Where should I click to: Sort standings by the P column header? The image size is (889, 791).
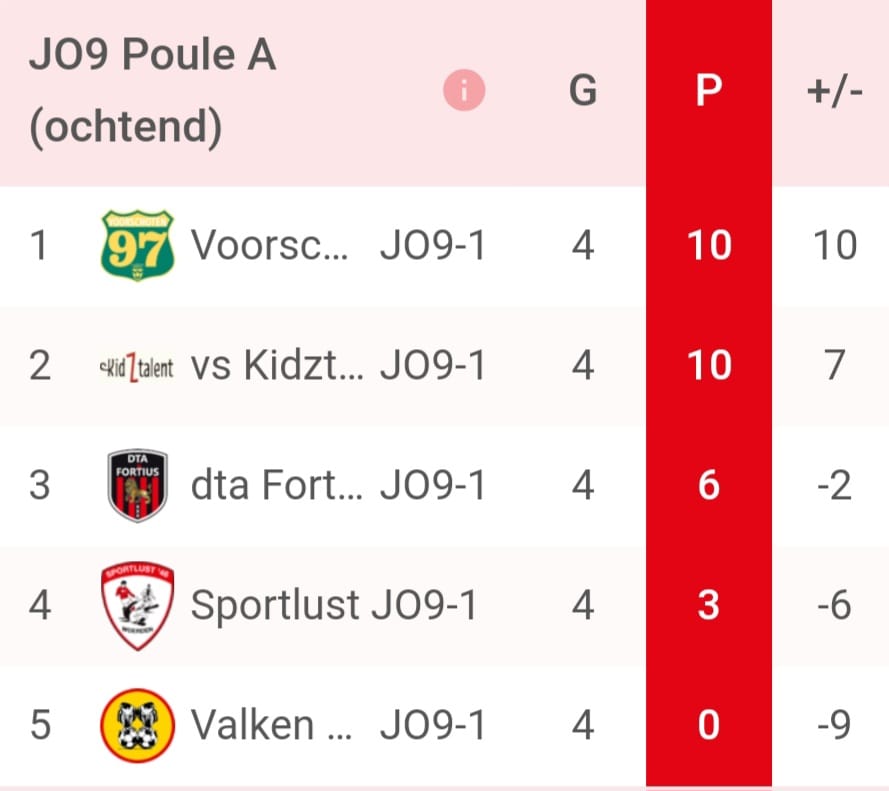click(x=709, y=90)
